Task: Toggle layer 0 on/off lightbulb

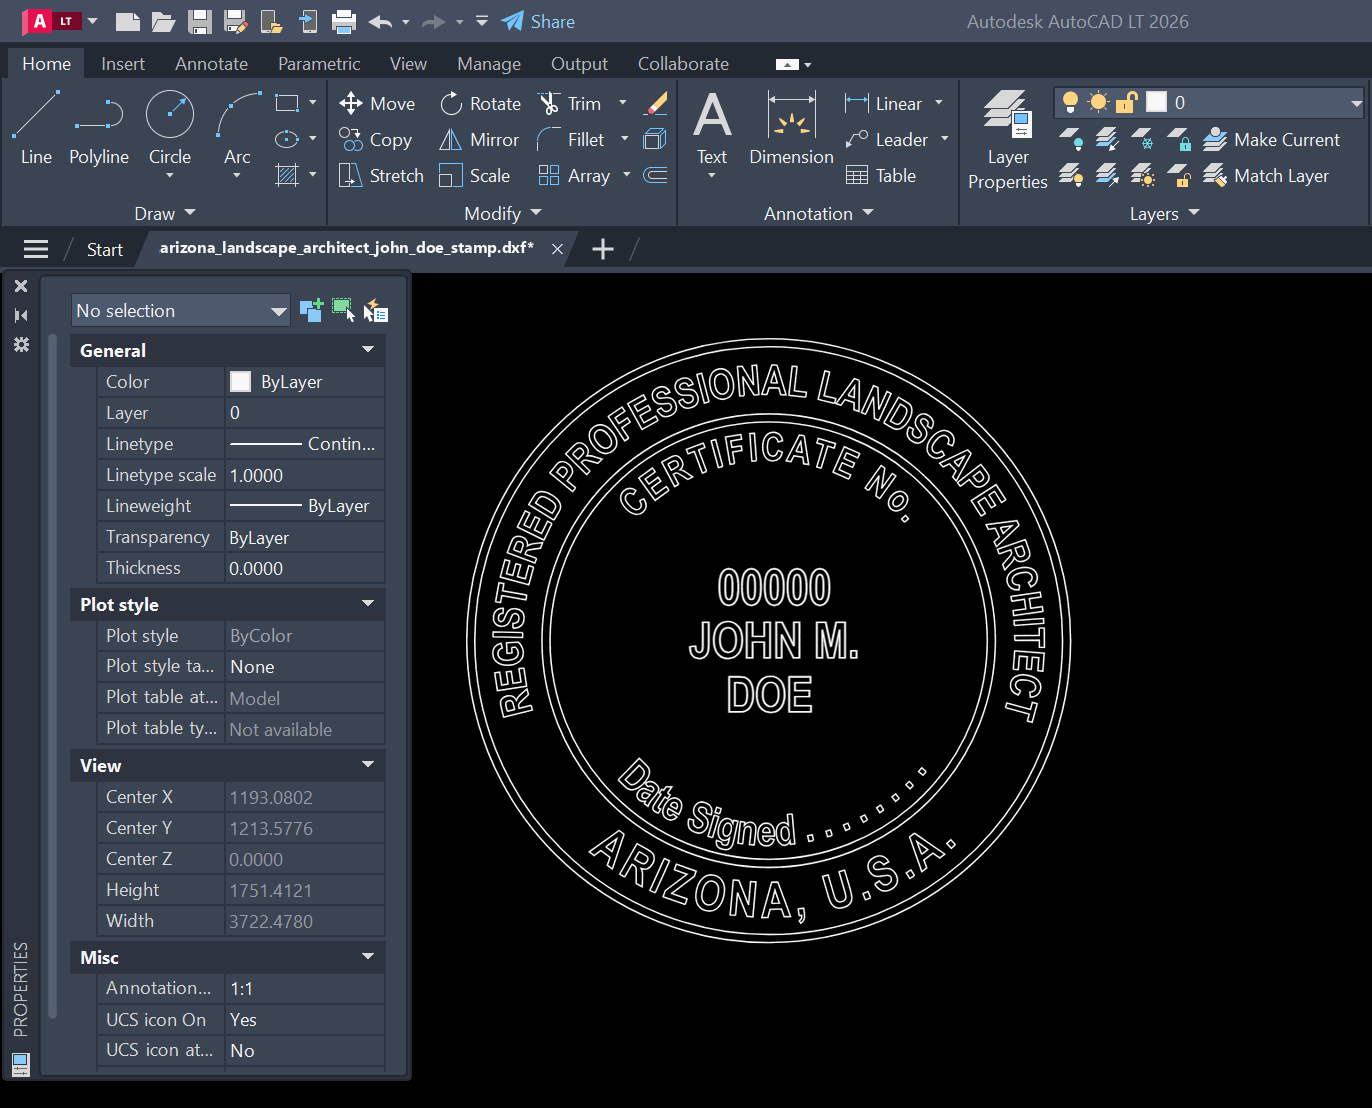Action: (x=1070, y=102)
